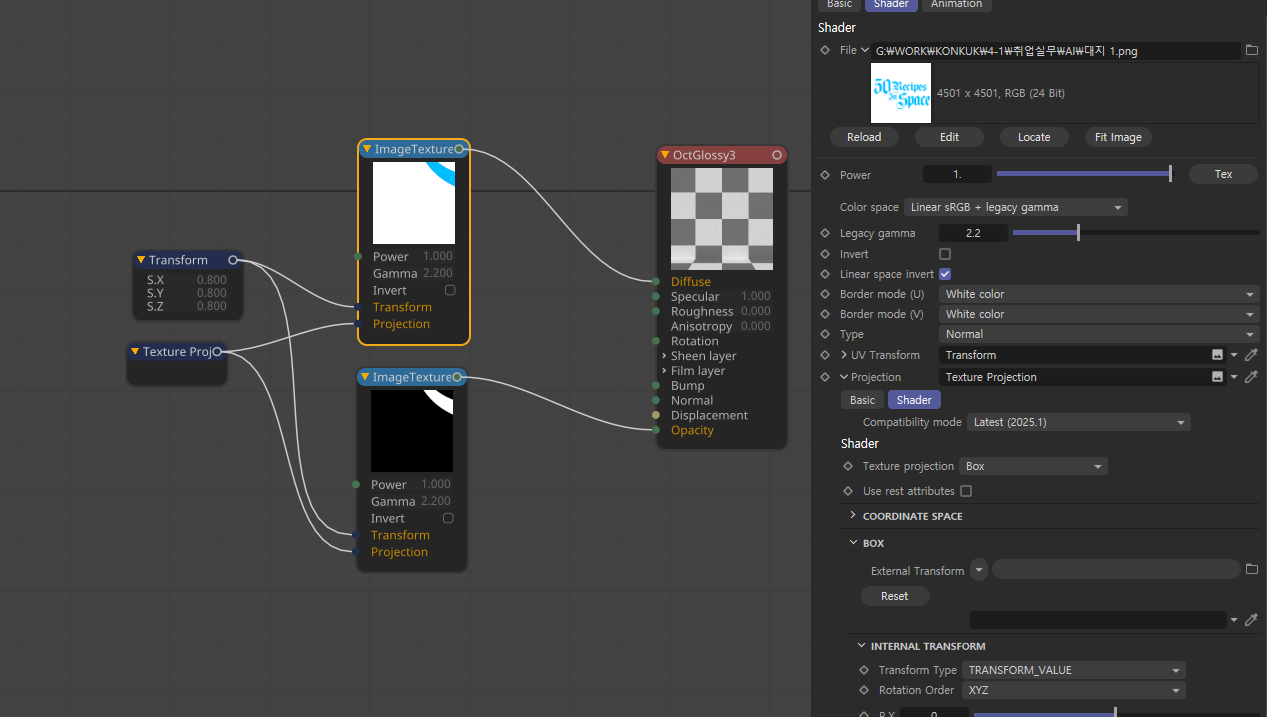Select the Shader tab under Projection
This screenshot has width=1267, height=717.
pos(914,400)
